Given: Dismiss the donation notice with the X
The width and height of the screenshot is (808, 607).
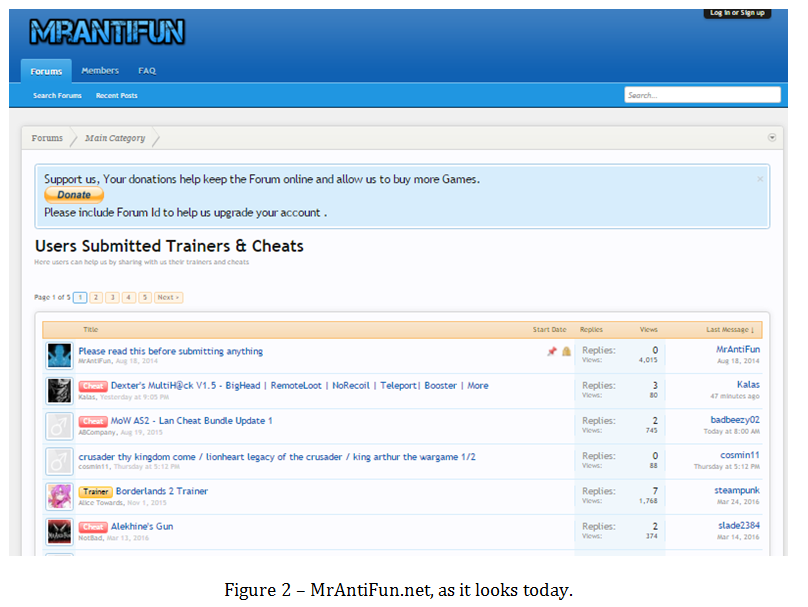Looking at the screenshot, I should (760, 179).
